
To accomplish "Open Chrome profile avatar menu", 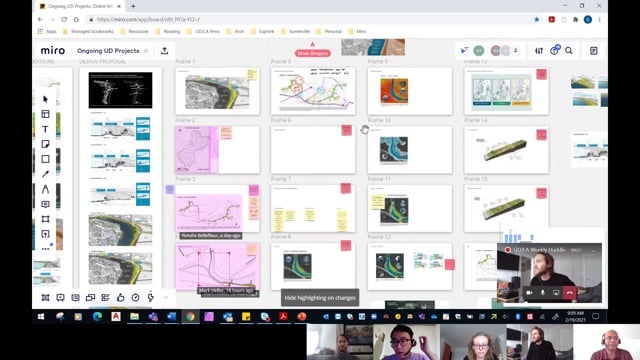I will pos(588,19).
